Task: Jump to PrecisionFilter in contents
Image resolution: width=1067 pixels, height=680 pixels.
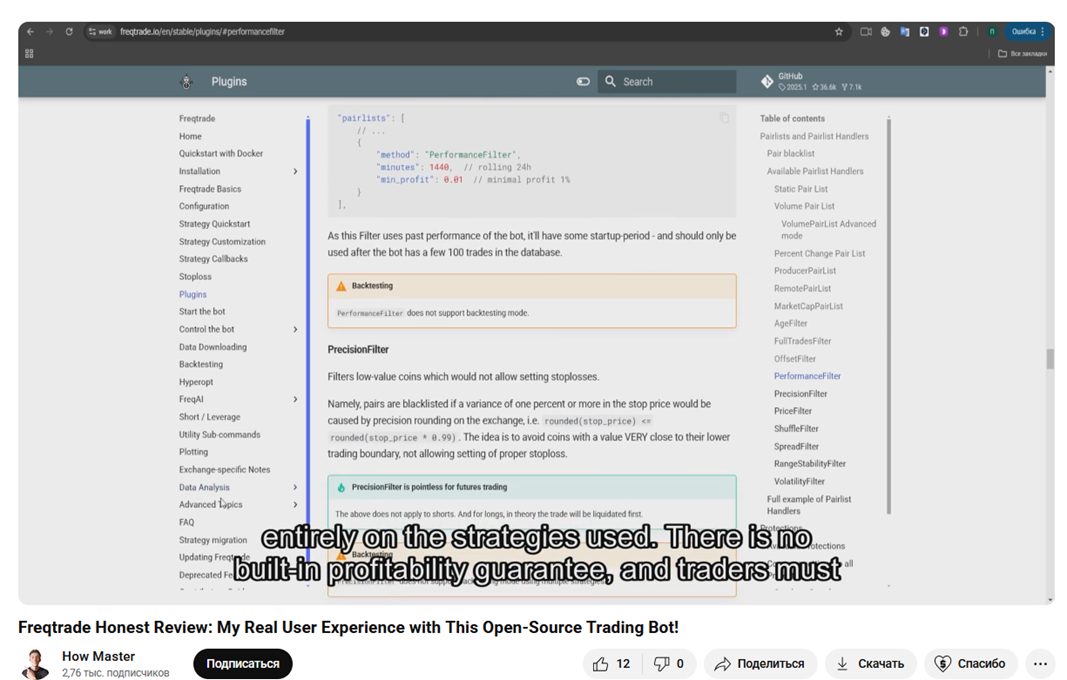Action: pyautogui.click(x=800, y=394)
